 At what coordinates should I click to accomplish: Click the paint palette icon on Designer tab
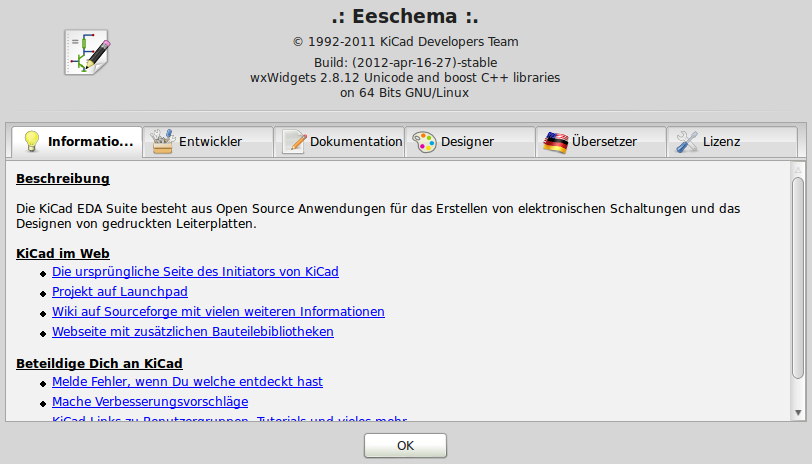425,142
